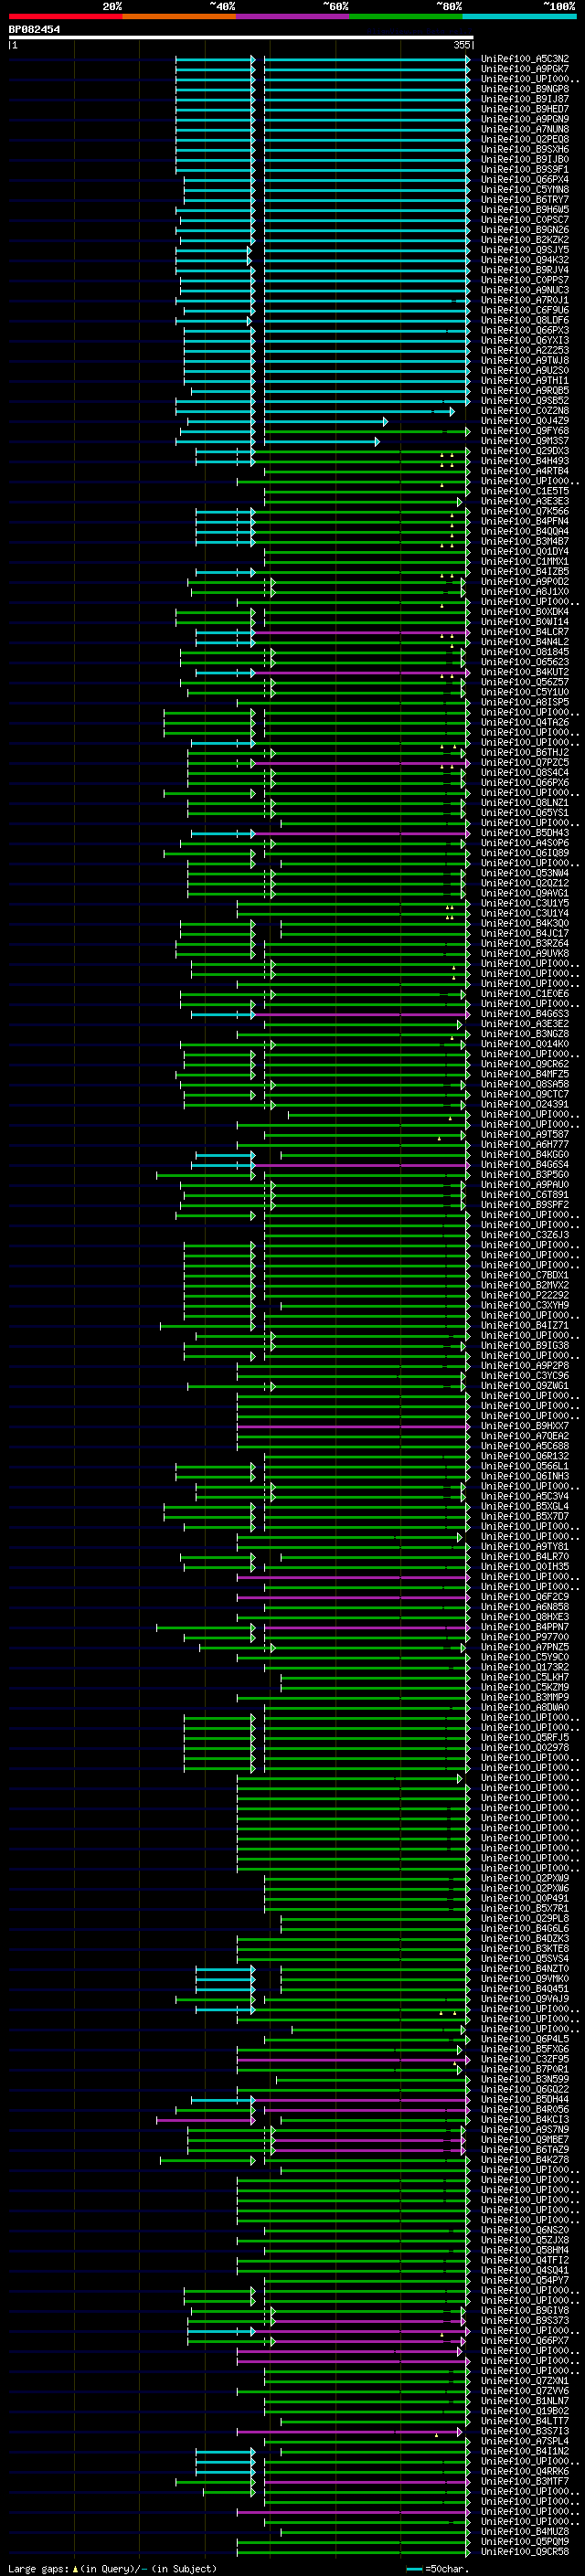Open UniRef100_C1E5T5 entry
This screenshot has height=2576, width=585.
525,491
